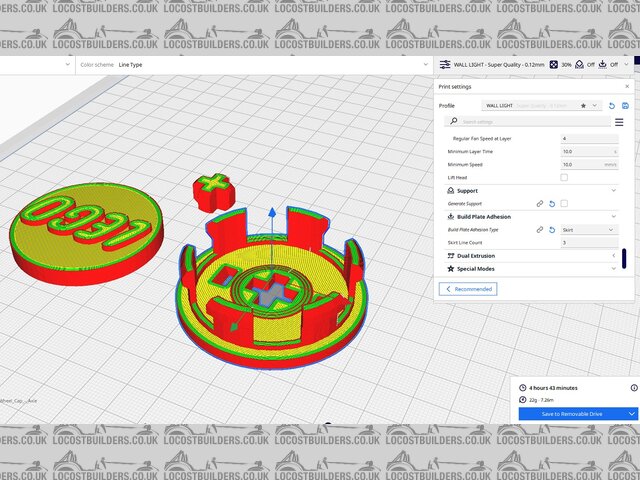Viewport: 640px width, 480px height.
Task: Save the current profile with disk icon
Action: pyautogui.click(x=625, y=105)
